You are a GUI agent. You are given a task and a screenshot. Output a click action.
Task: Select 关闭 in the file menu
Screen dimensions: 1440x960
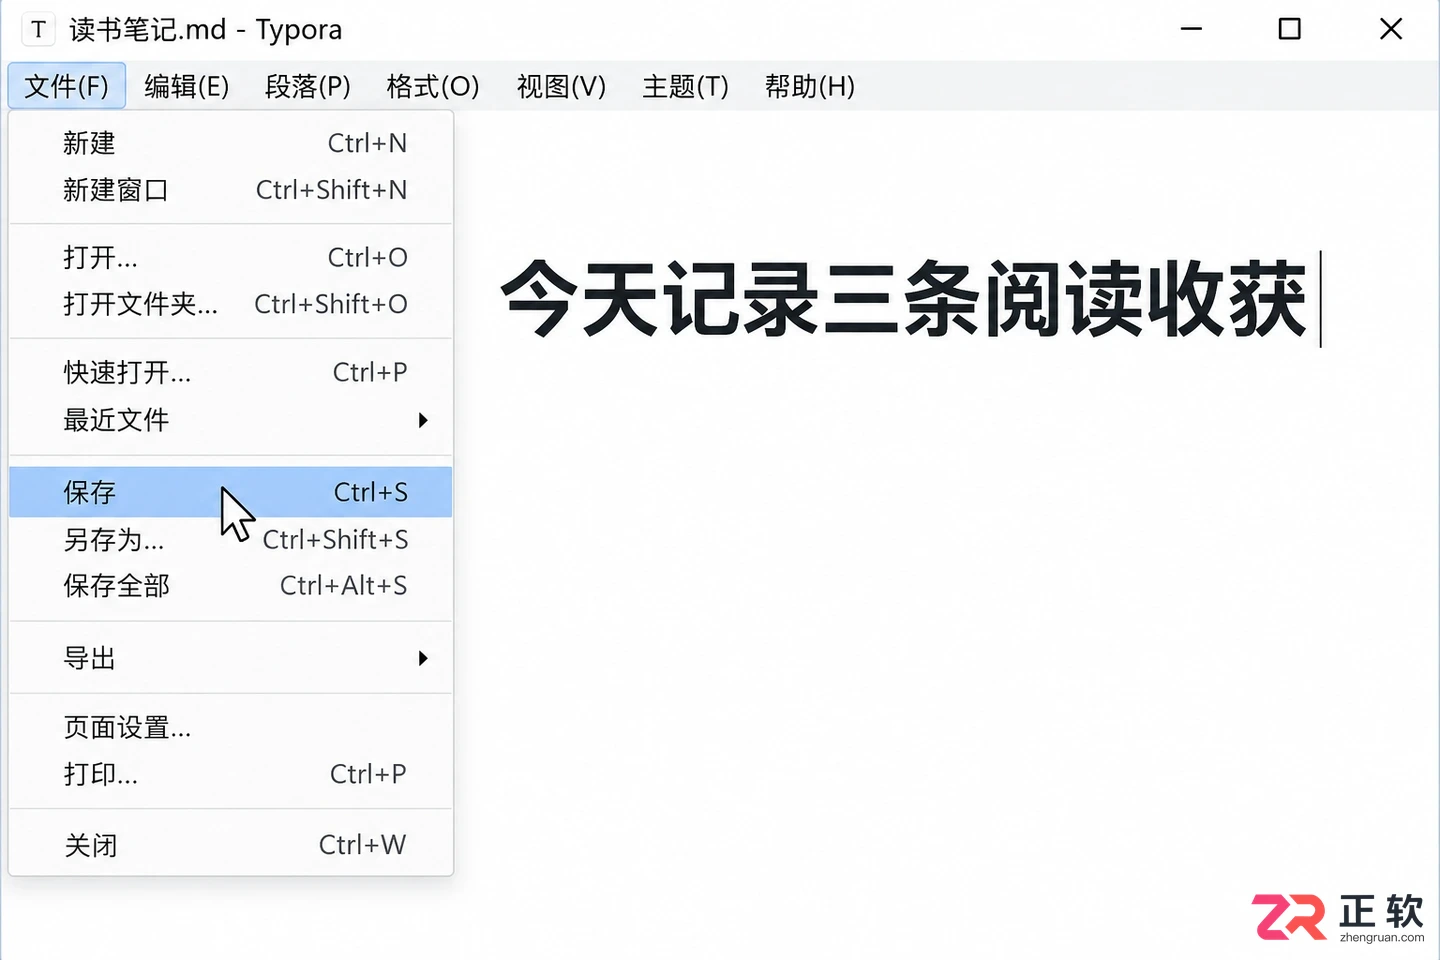click(x=231, y=845)
